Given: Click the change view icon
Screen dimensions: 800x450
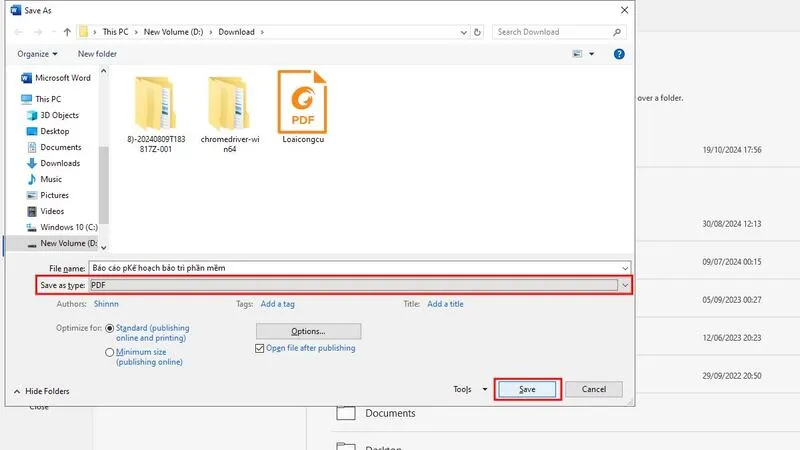Looking at the screenshot, I should tap(577, 54).
